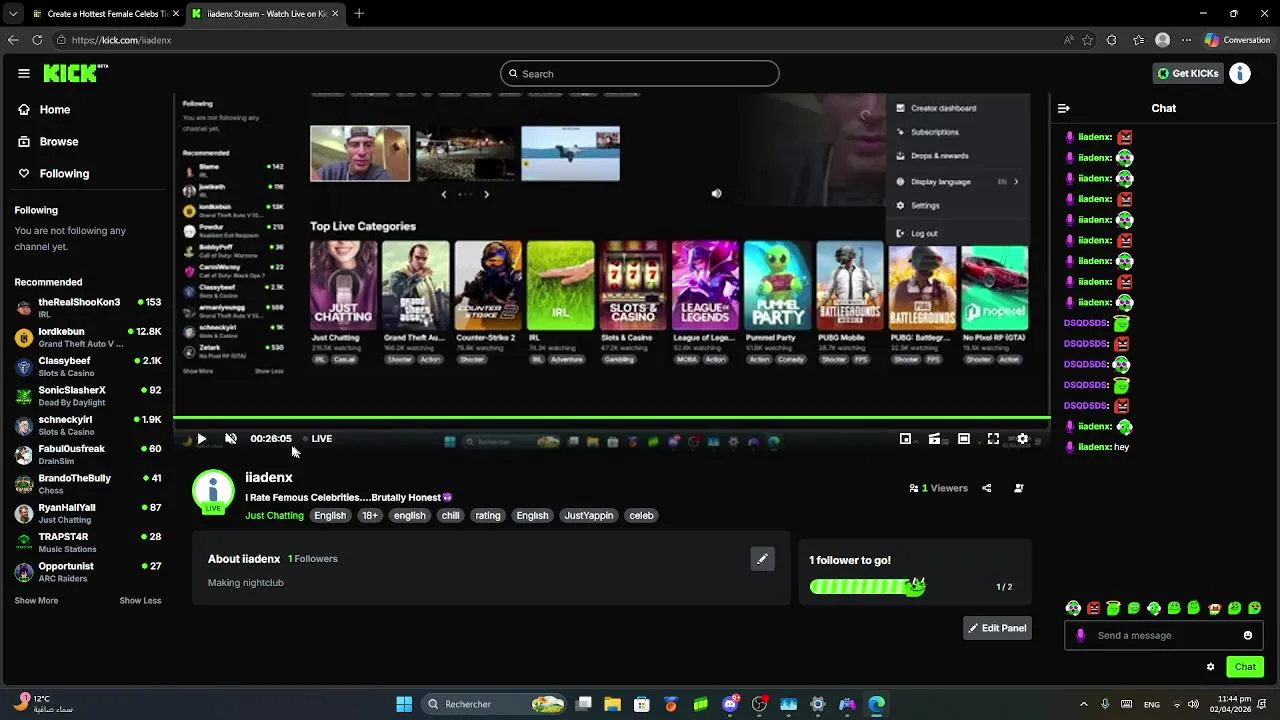Open Opportunist recommended channel

click(x=88, y=571)
